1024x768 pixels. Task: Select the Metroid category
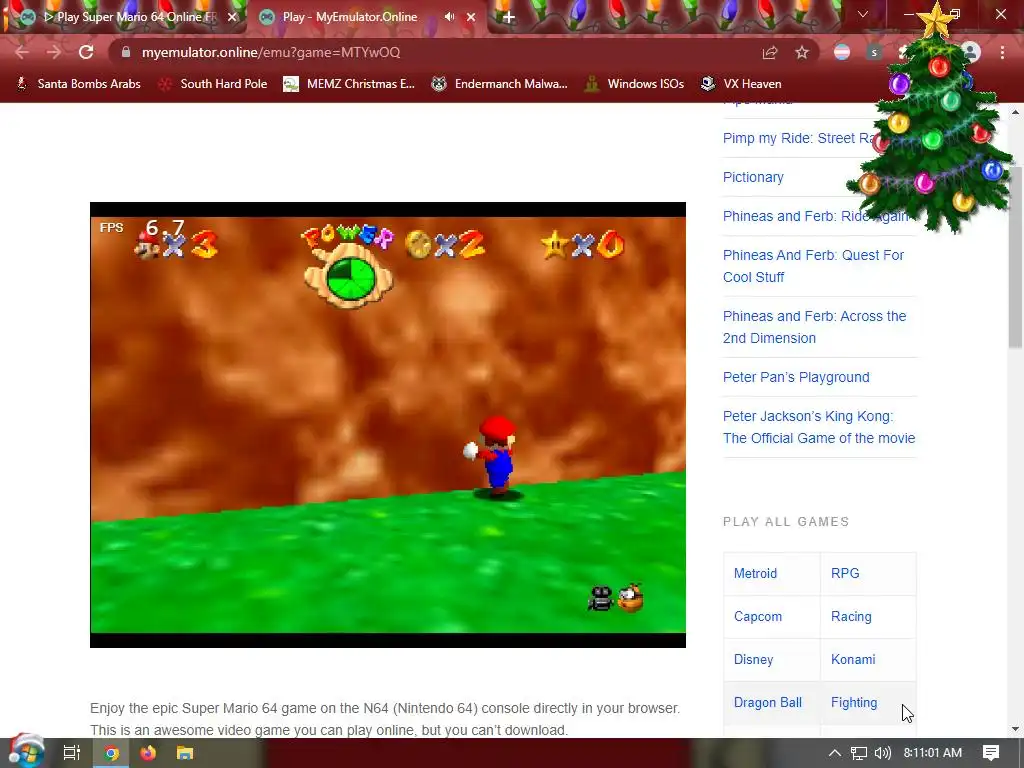pos(755,573)
